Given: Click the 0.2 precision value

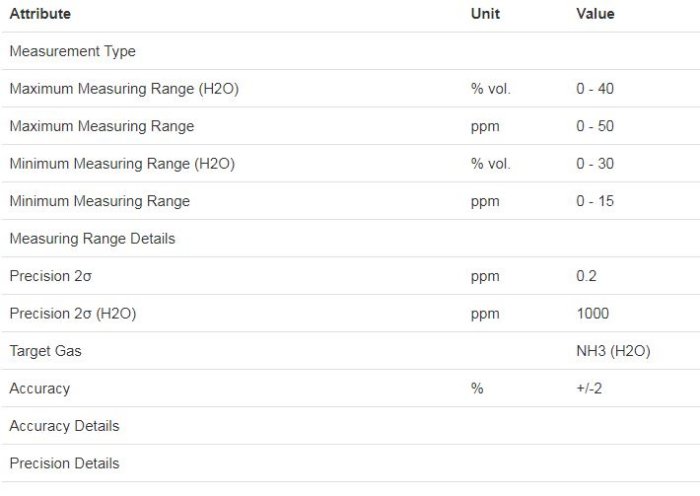Looking at the screenshot, I should tap(586, 276).
